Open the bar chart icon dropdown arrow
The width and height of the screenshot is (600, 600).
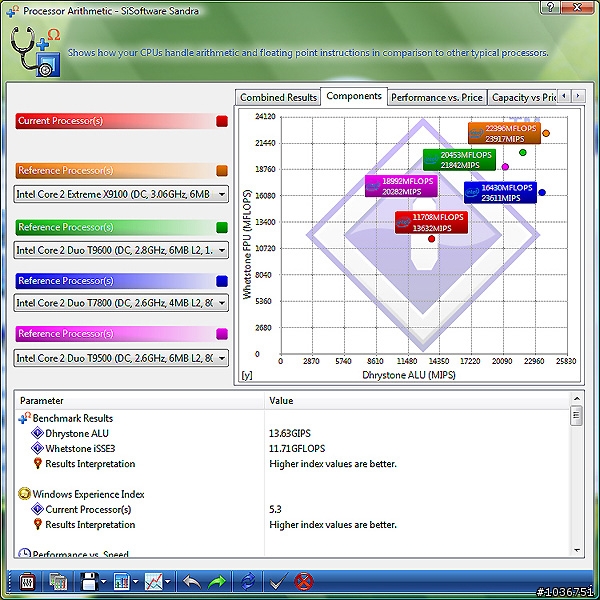tap(135, 582)
